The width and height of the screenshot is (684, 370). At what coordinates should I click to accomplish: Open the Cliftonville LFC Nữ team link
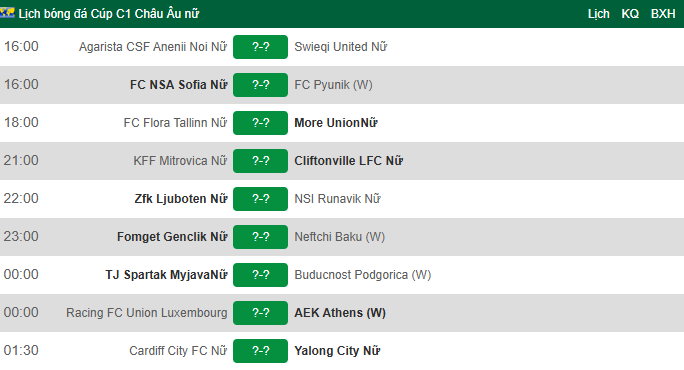coord(349,161)
